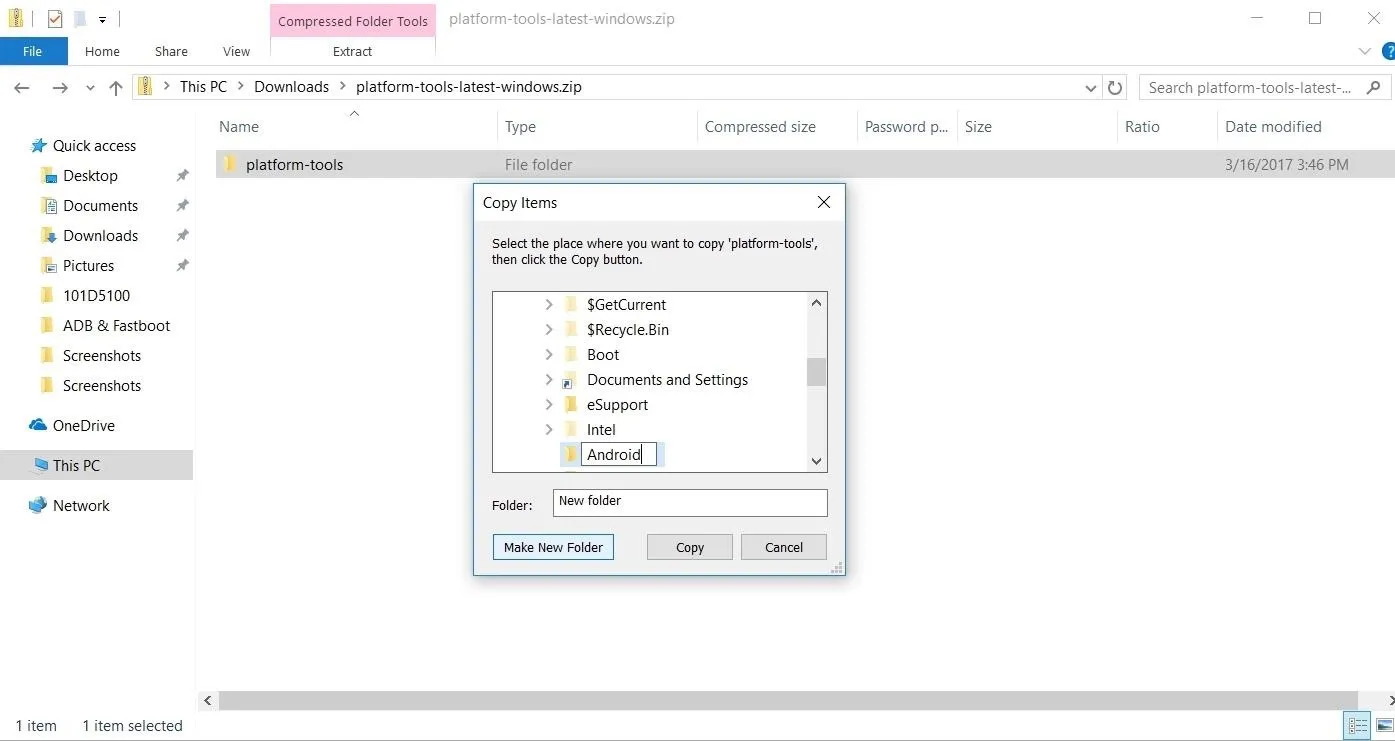
Task: Click the Up directory arrow
Action: click(x=116, y=88)
